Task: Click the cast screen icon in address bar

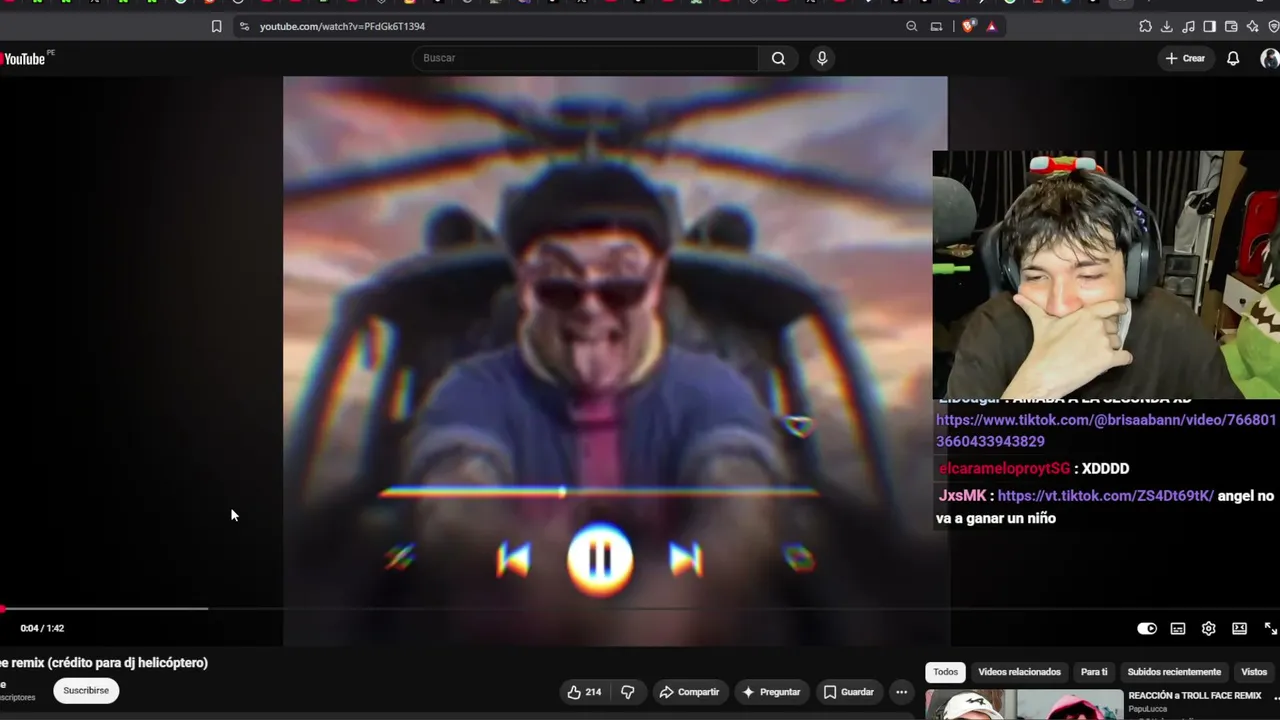Action: 937,27
